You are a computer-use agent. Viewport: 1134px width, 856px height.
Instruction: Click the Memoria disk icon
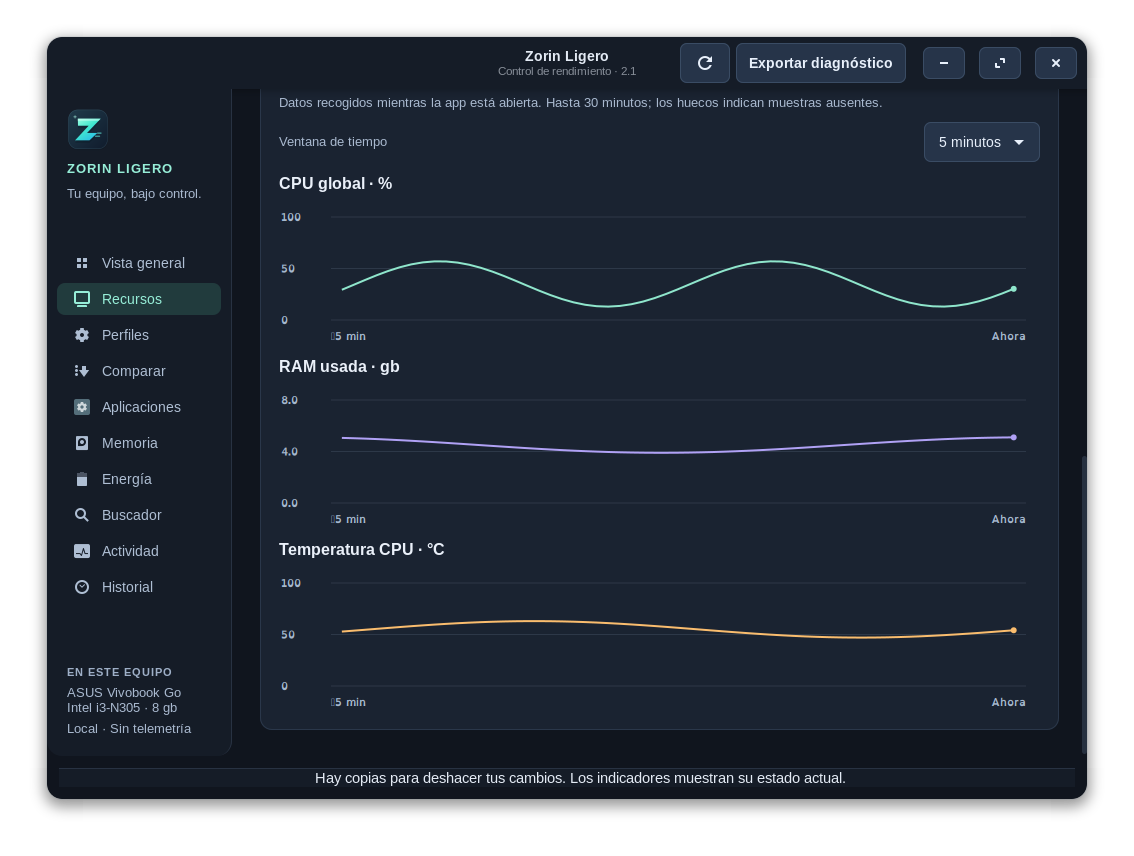82,443
